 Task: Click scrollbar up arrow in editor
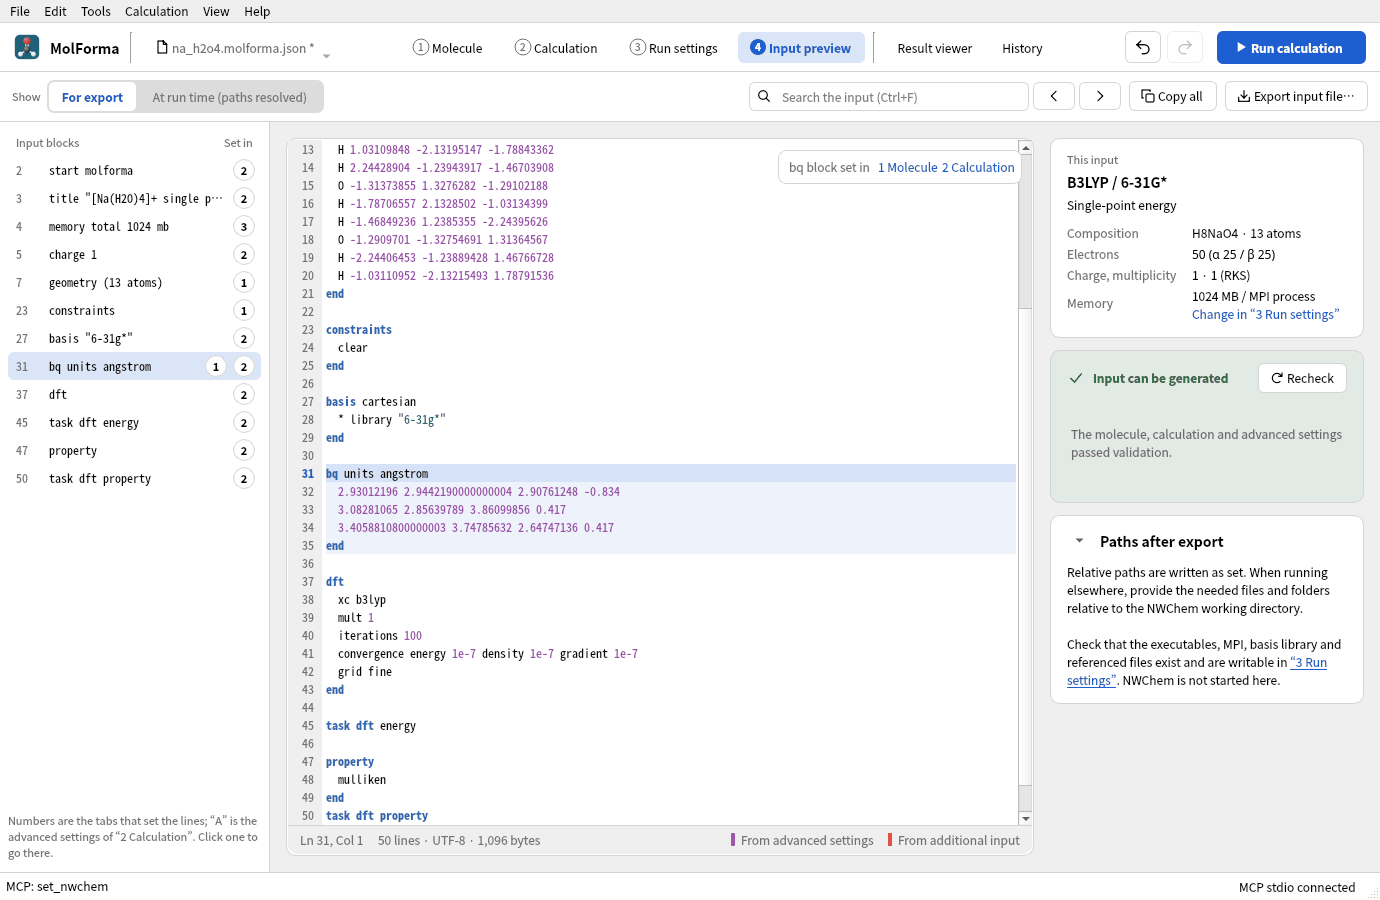tap(1025, 147)
